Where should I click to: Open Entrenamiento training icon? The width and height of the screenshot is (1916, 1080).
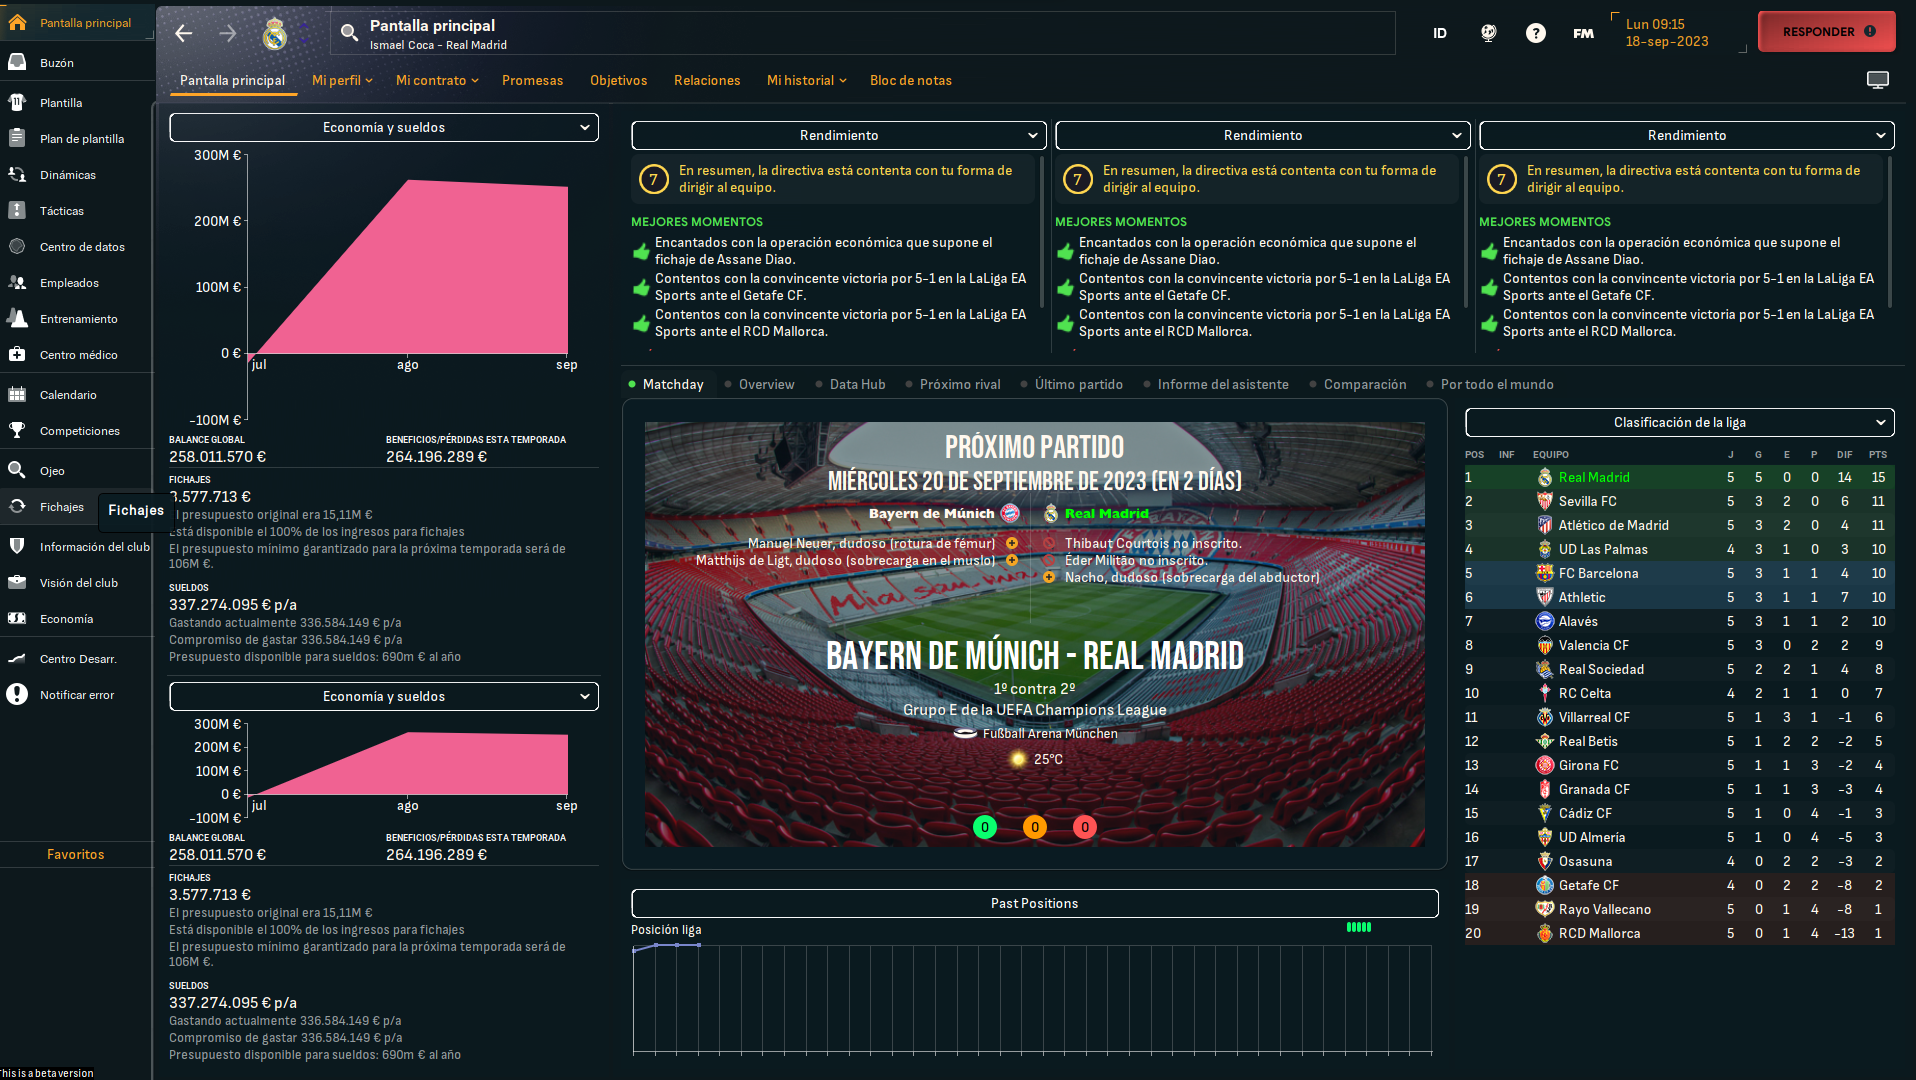click(17, 318)
